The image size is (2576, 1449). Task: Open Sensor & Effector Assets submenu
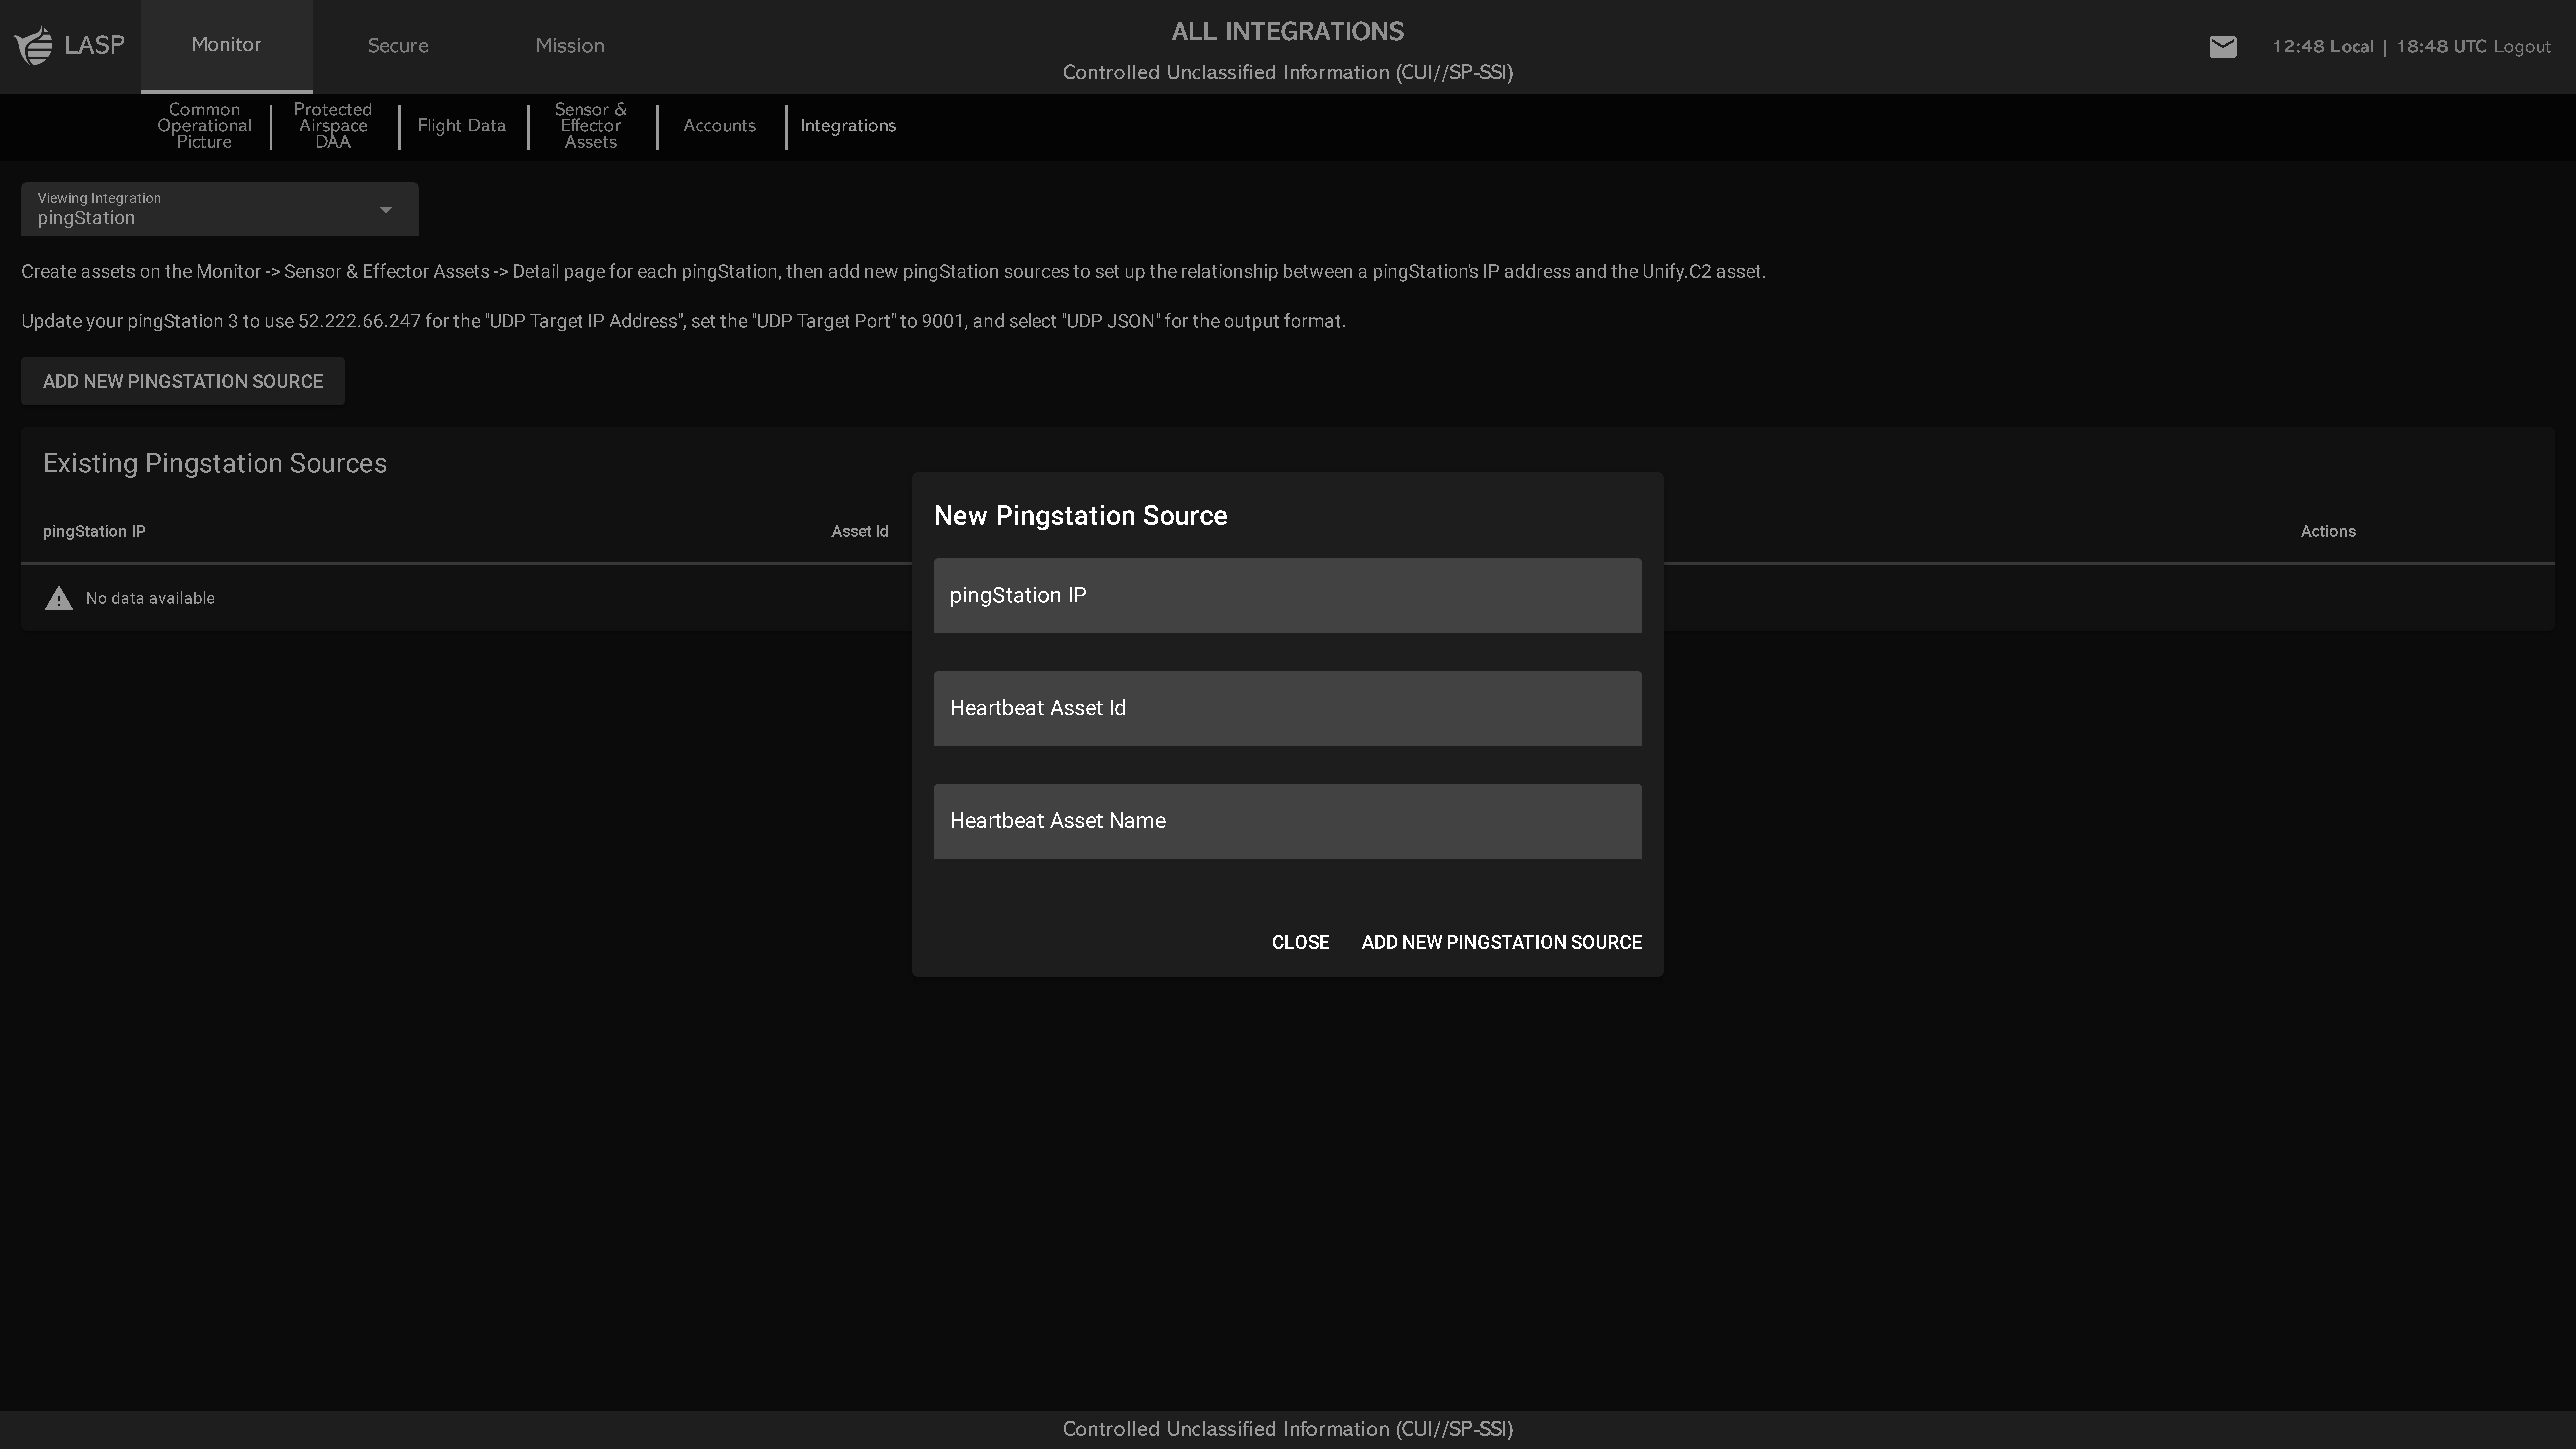[591, 126]
